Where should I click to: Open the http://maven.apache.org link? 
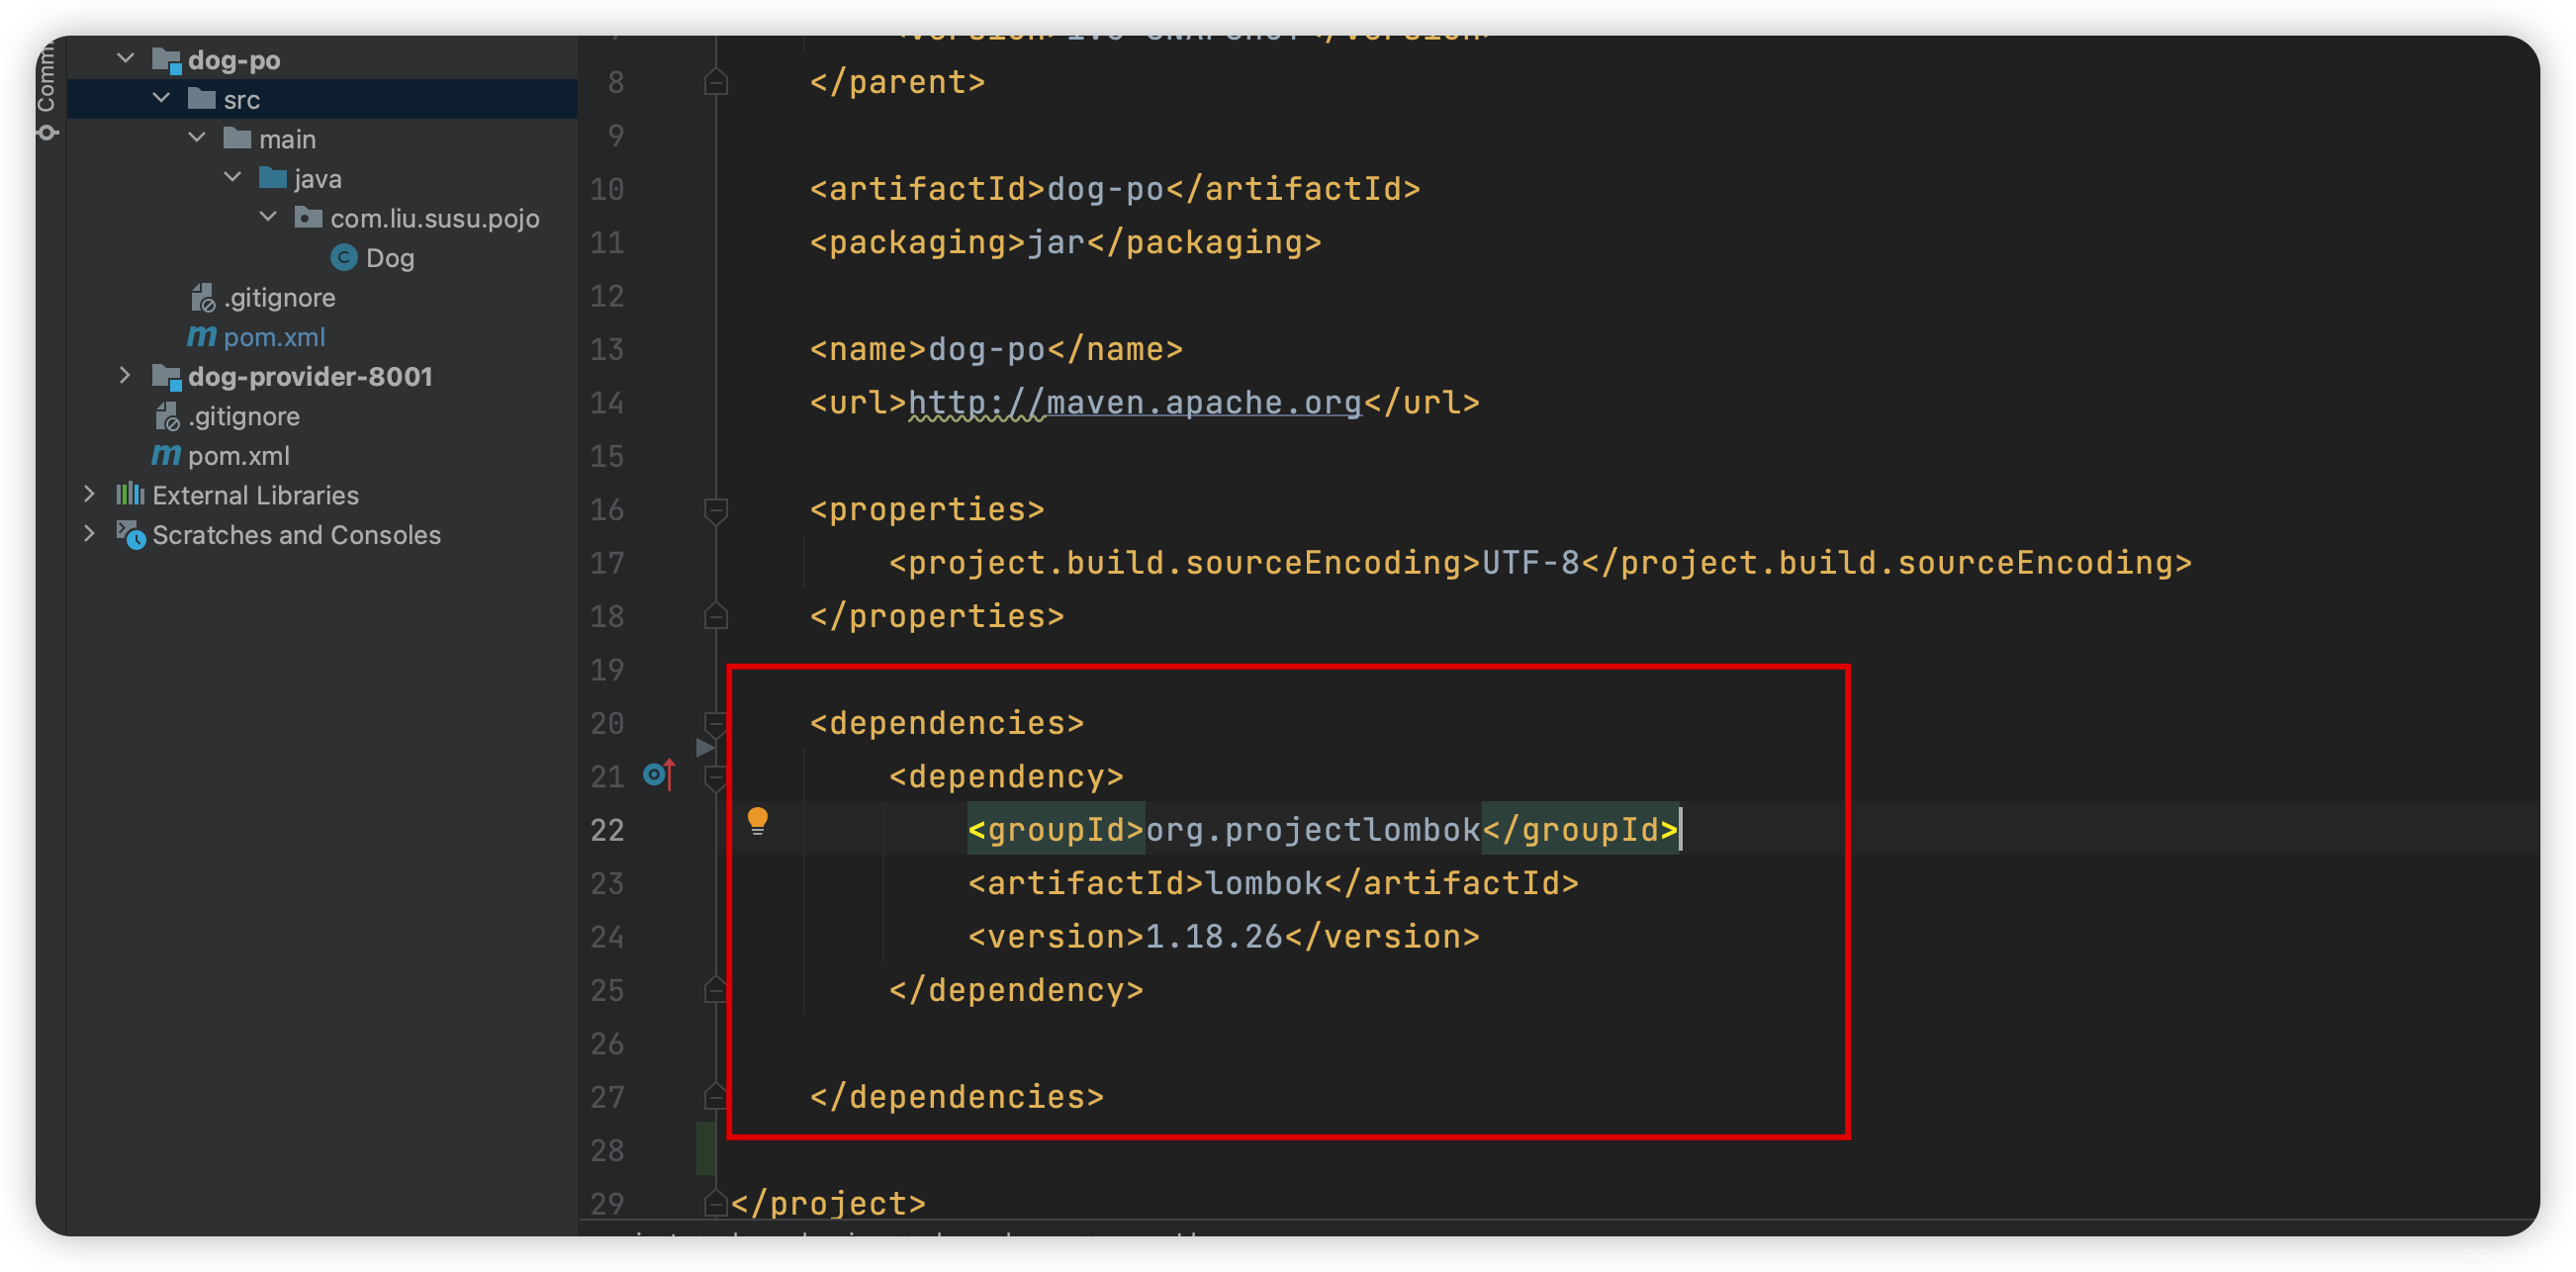1135,403
